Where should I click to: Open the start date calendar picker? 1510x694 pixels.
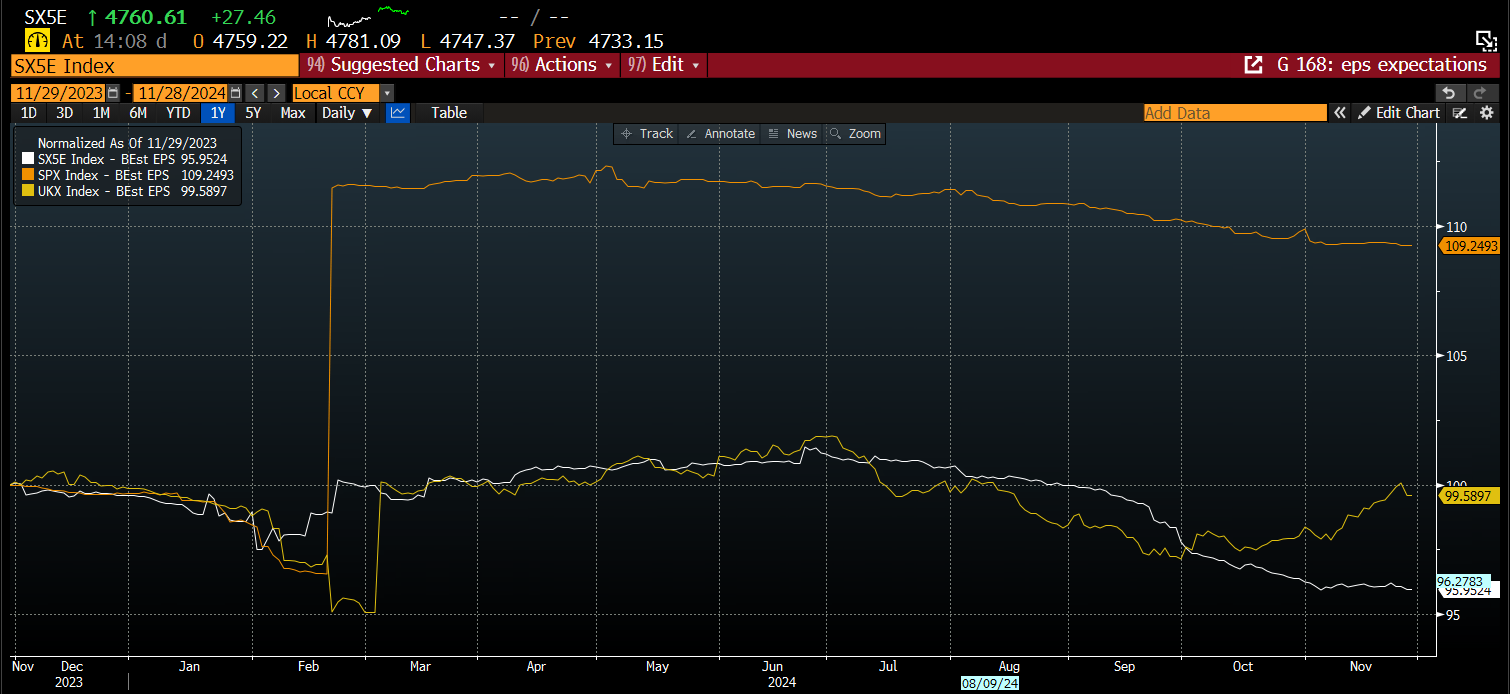(113, 93)
